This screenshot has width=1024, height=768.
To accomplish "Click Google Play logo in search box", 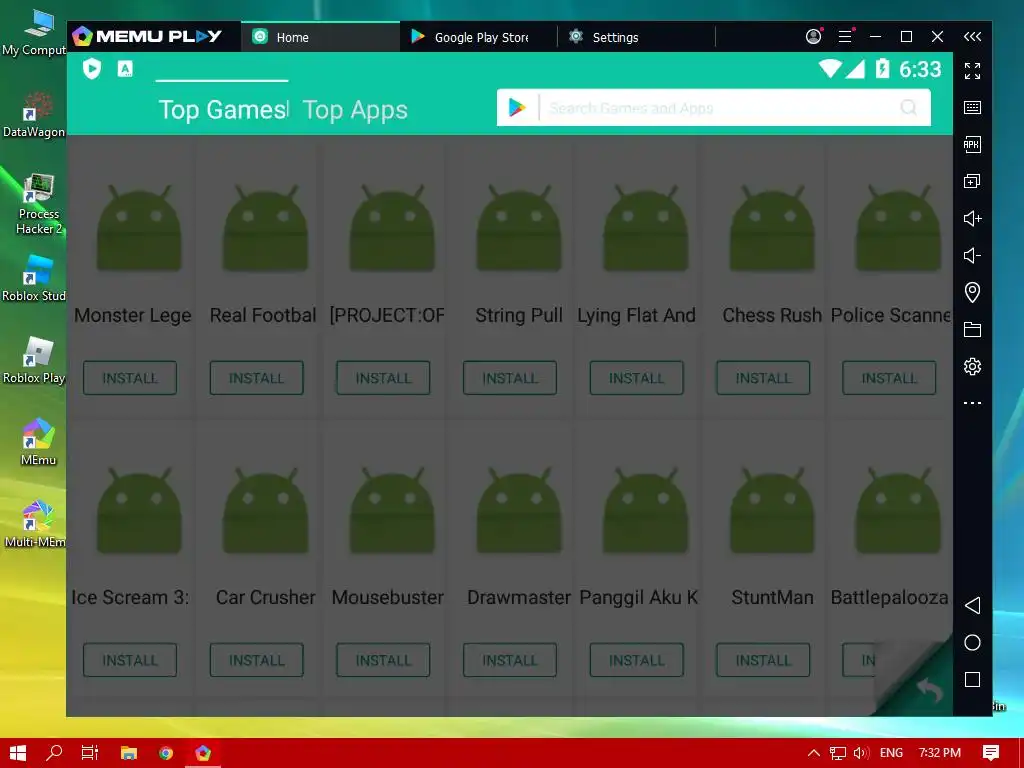I will tap(517, 108).
